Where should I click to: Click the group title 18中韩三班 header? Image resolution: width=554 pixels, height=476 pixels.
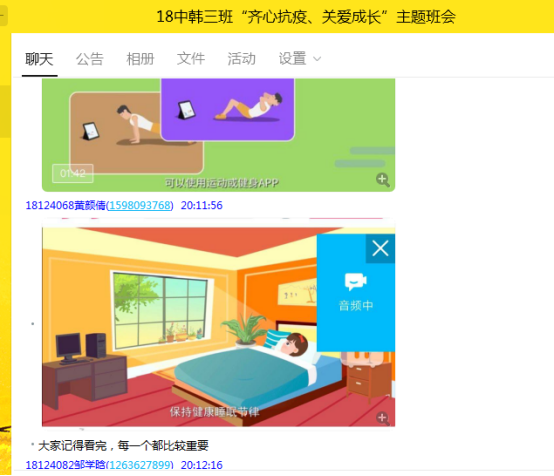pyautogui.click(x=306, y=17)
